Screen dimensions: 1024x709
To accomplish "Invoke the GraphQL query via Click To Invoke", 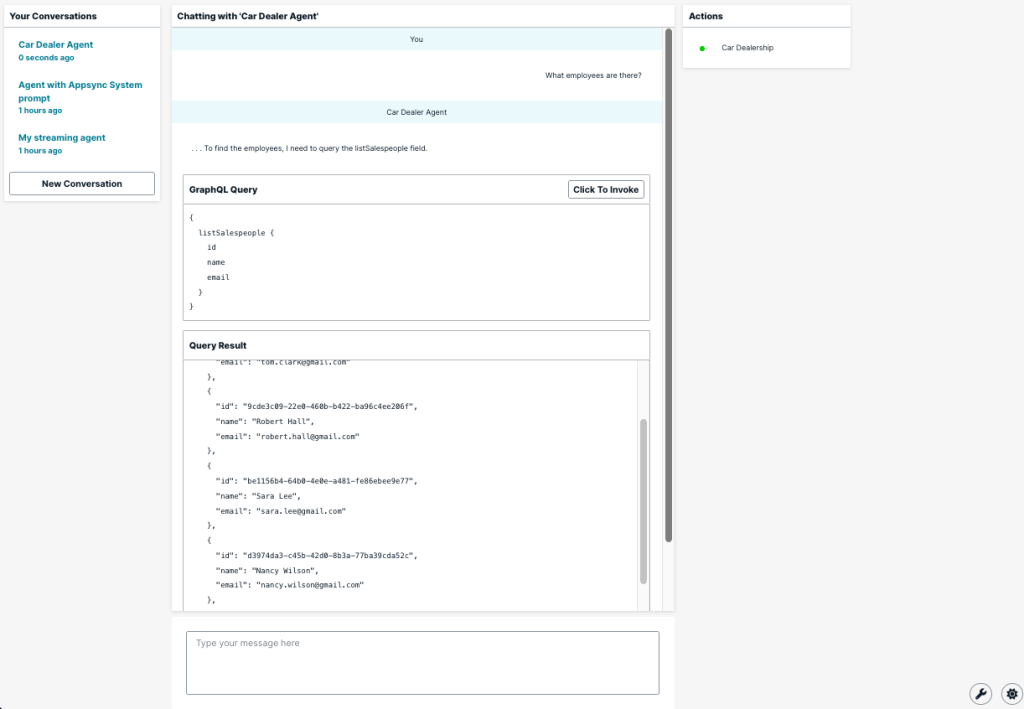I will click(606, 189).
